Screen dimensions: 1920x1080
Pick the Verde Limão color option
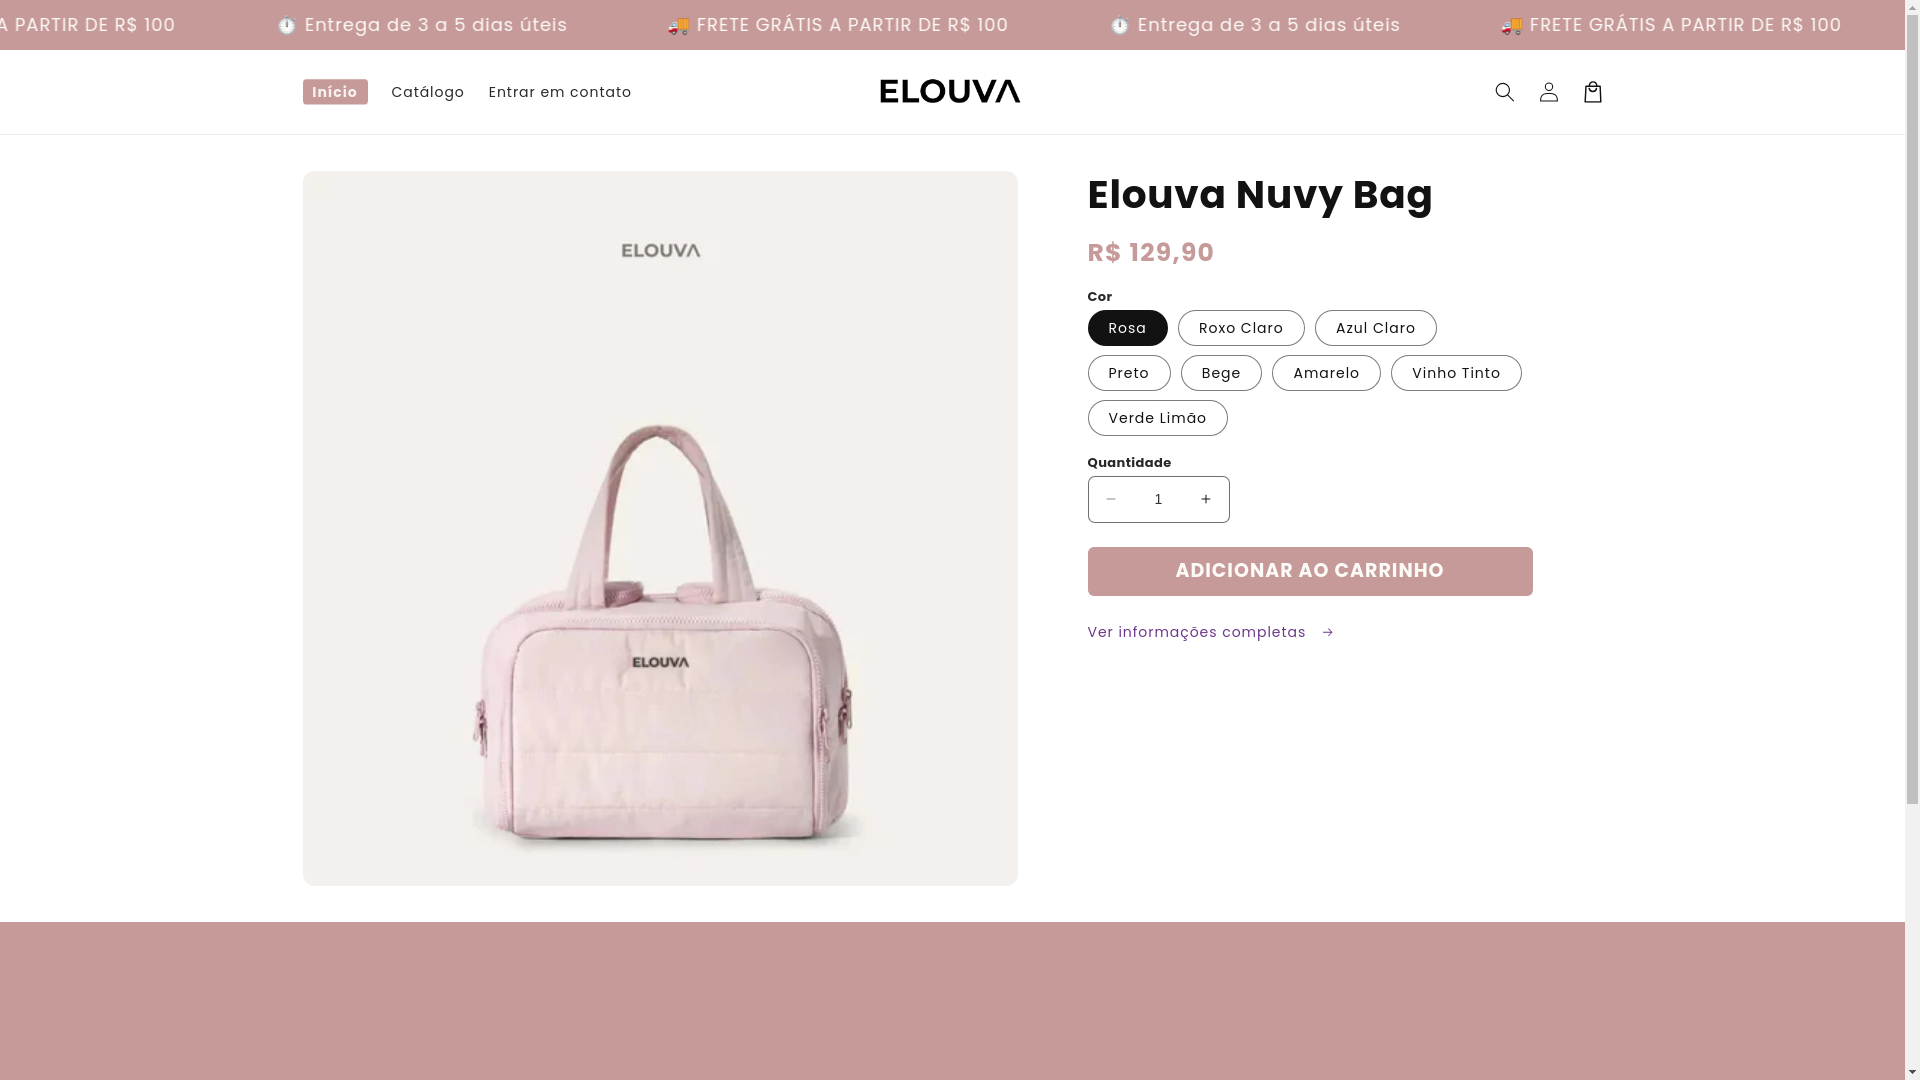1157,418
